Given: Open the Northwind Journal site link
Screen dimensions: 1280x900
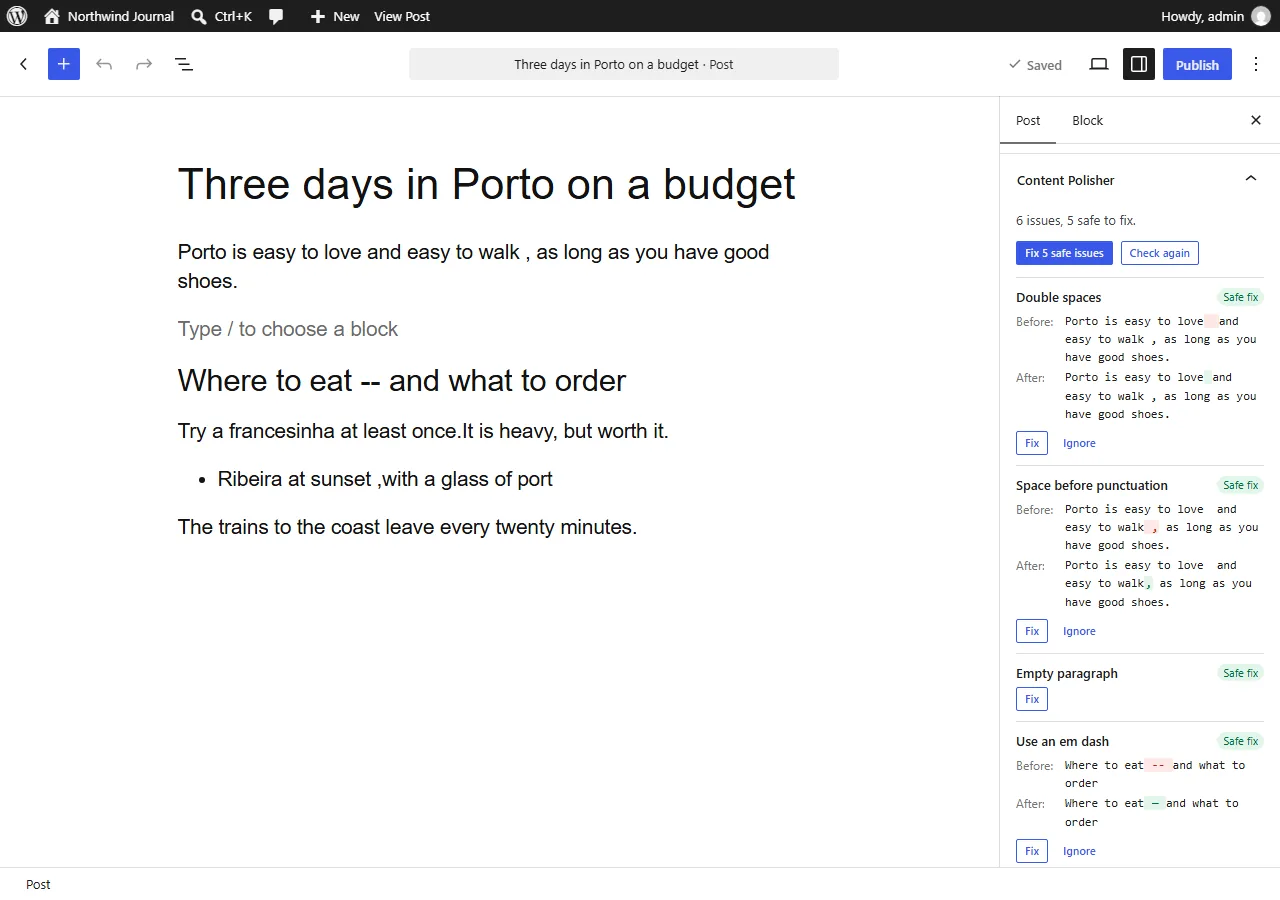Looking at the screenshot, I should coord(109,16).
